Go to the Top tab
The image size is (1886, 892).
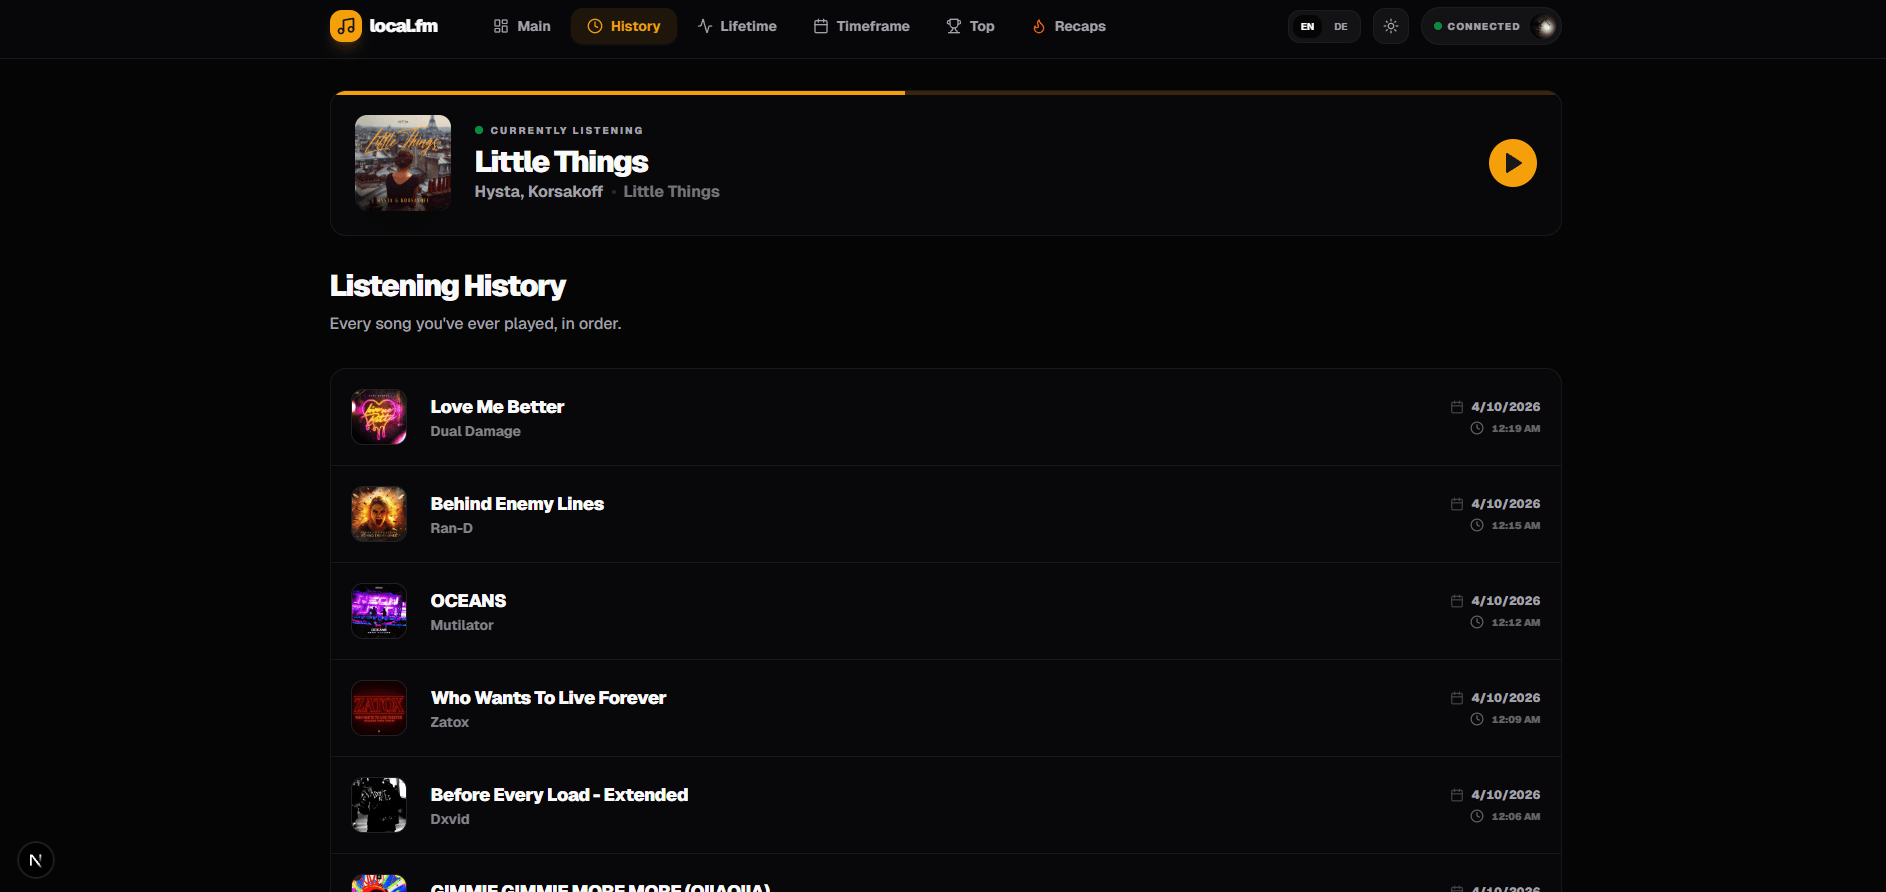(971, 26)
